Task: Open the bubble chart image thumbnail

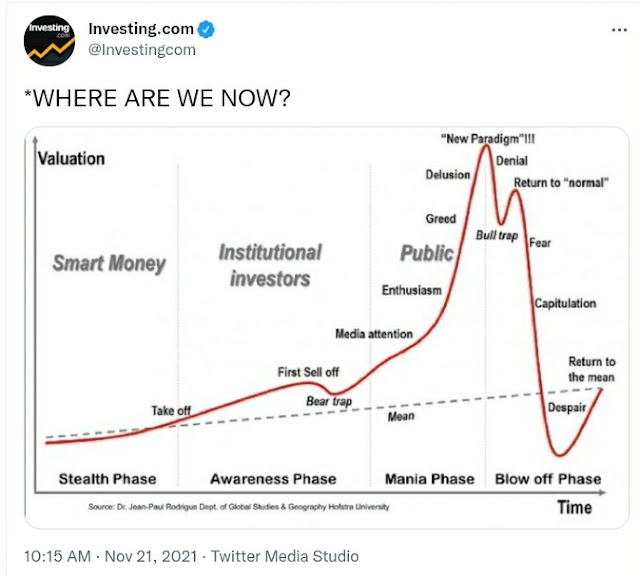Action: 327,328
